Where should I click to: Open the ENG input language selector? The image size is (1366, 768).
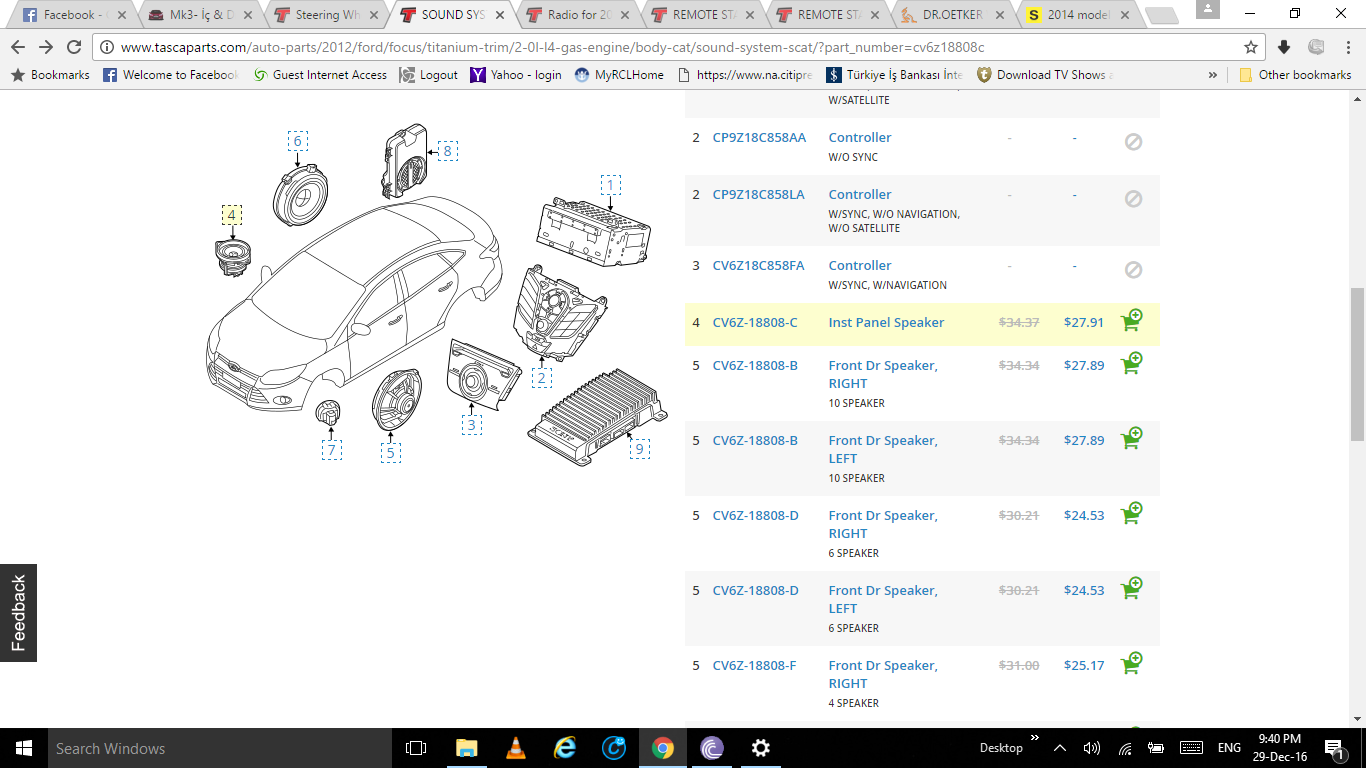pos(1229,748)
